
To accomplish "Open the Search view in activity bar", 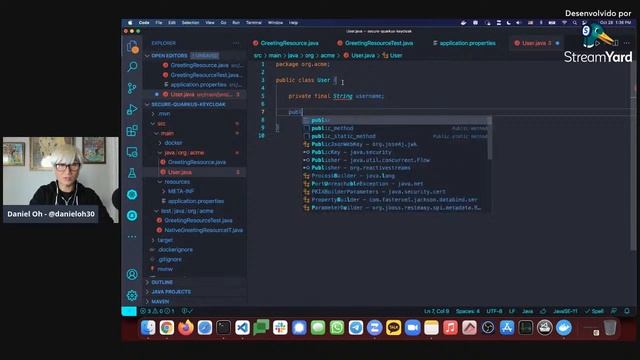I will (132, 67).
